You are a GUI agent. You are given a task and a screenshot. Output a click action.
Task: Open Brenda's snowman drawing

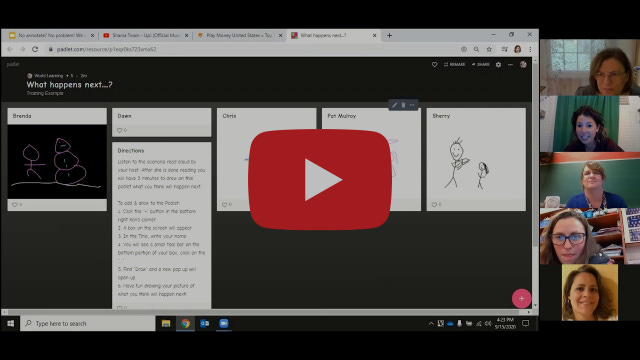pyautogui.click(x=57, y=162)
